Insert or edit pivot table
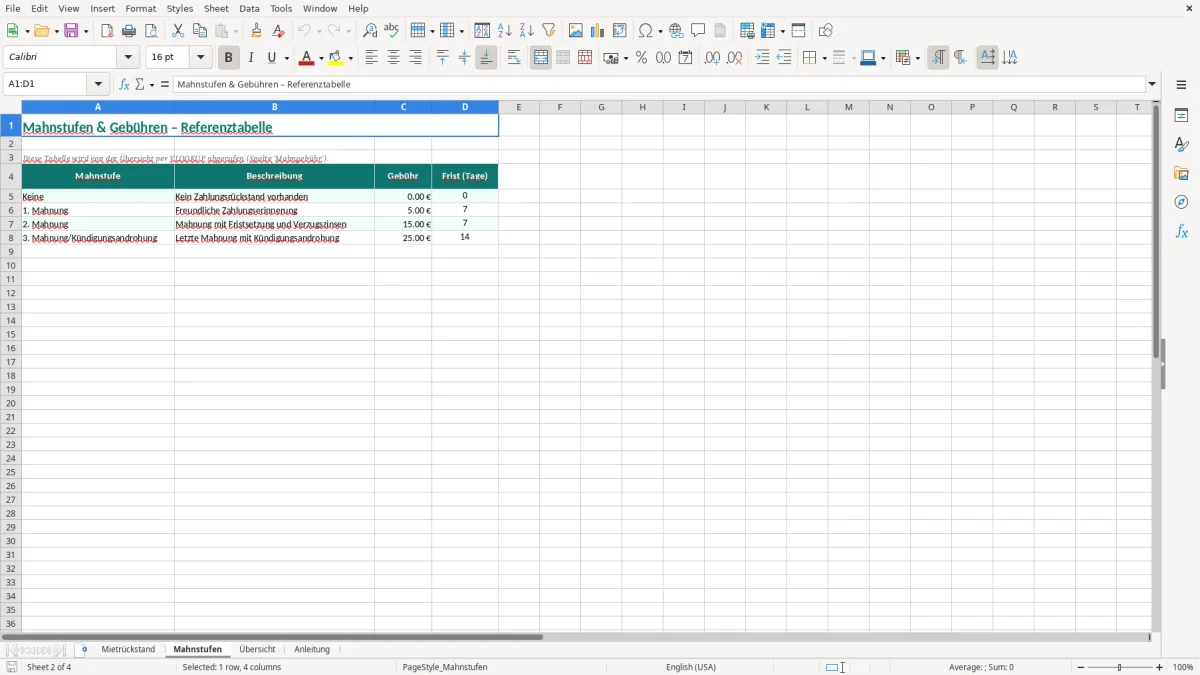The height and width of the screenshot is (675, 1200). click(x=619, y=31)
